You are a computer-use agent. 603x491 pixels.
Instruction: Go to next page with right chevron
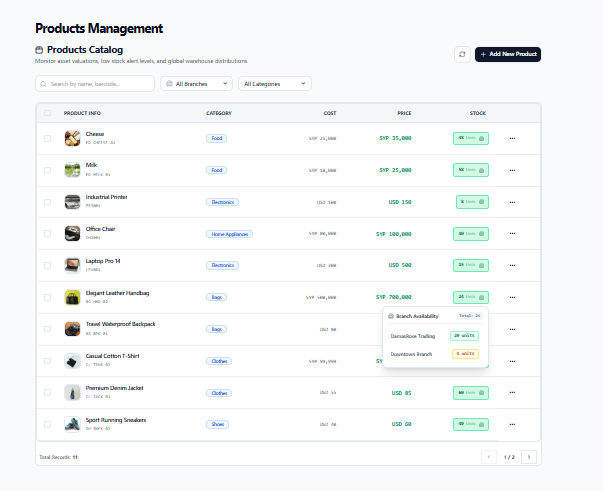click(x=529, y=457)
